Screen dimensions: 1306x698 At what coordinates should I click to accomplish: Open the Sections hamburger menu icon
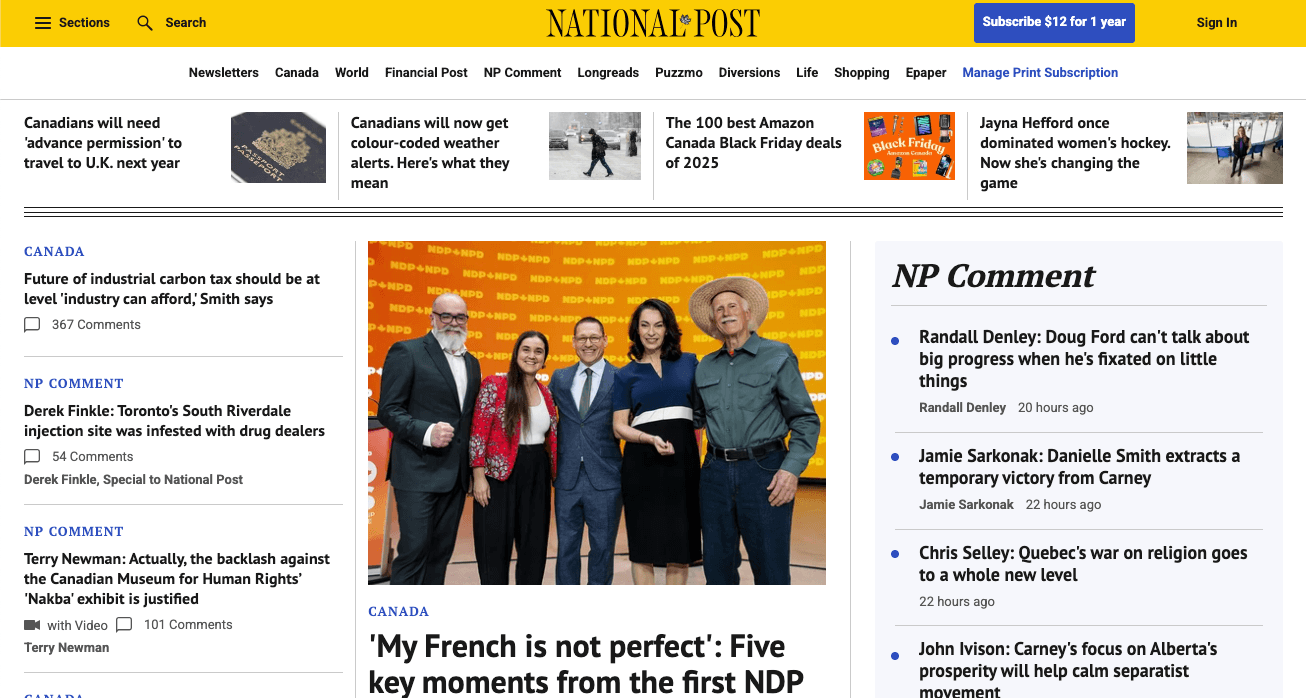[43, 23]
